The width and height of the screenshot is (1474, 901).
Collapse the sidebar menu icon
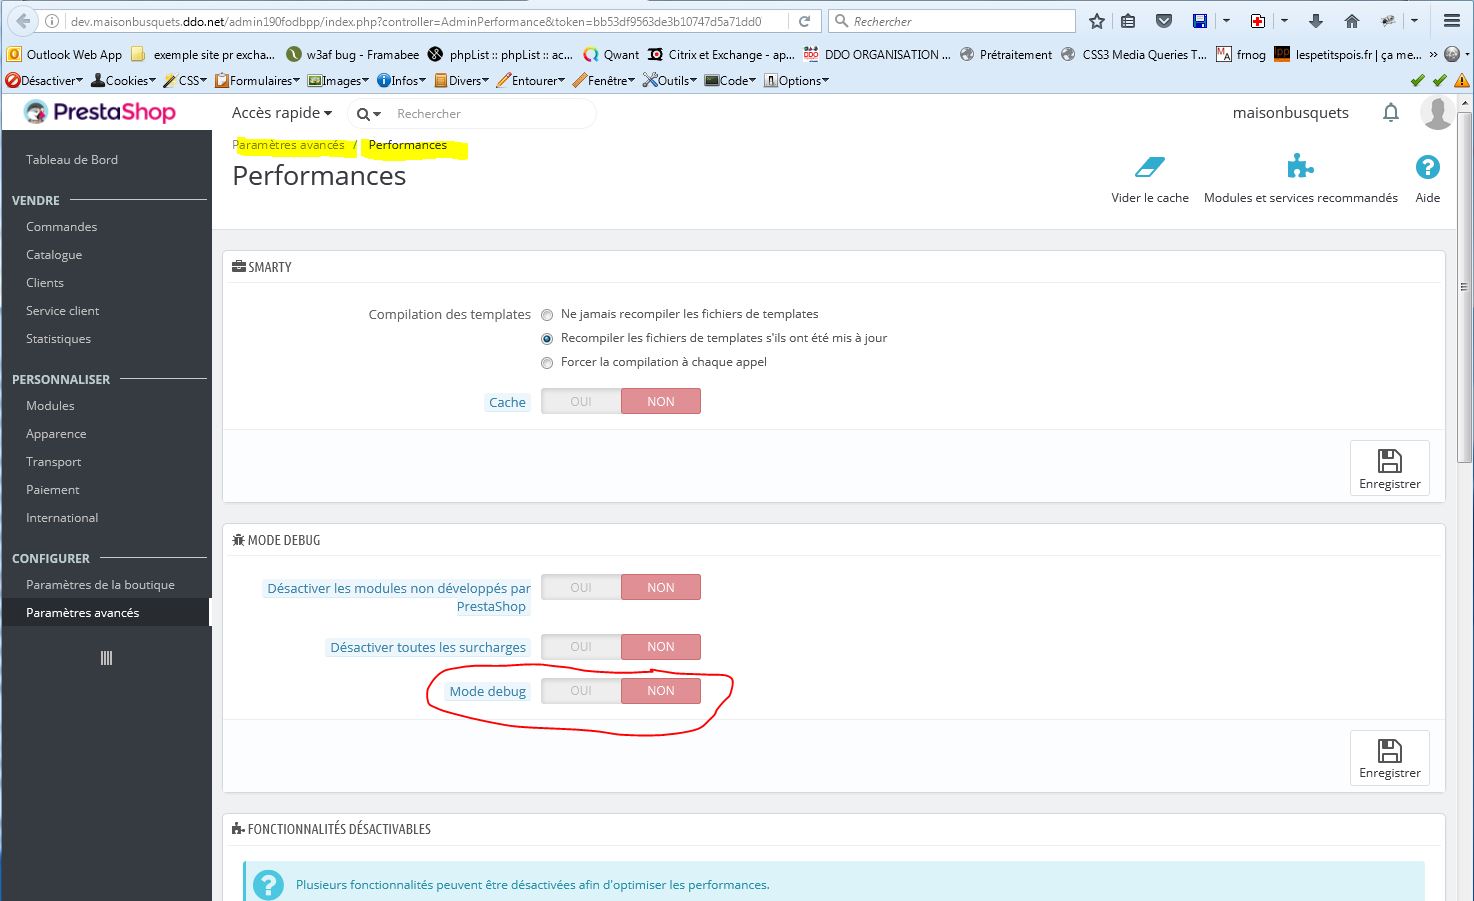106,658
